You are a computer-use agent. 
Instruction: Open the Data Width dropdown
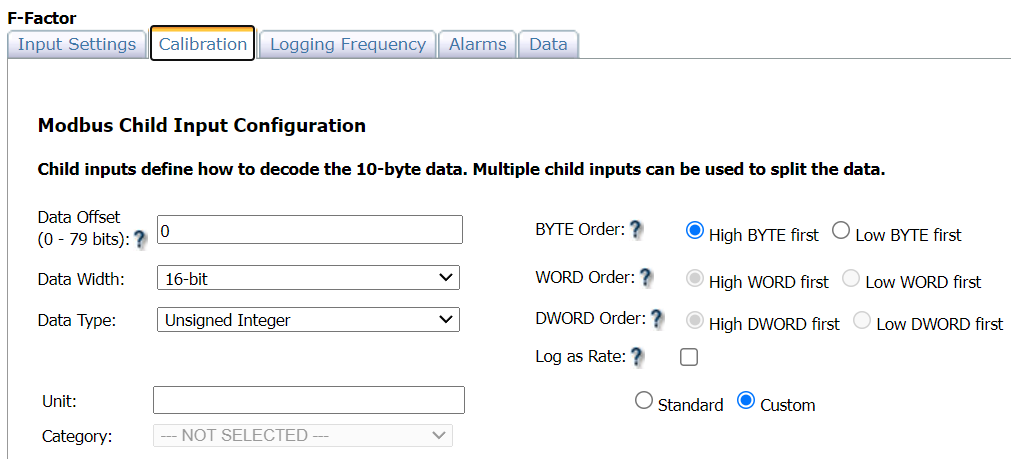pos(308,278)
